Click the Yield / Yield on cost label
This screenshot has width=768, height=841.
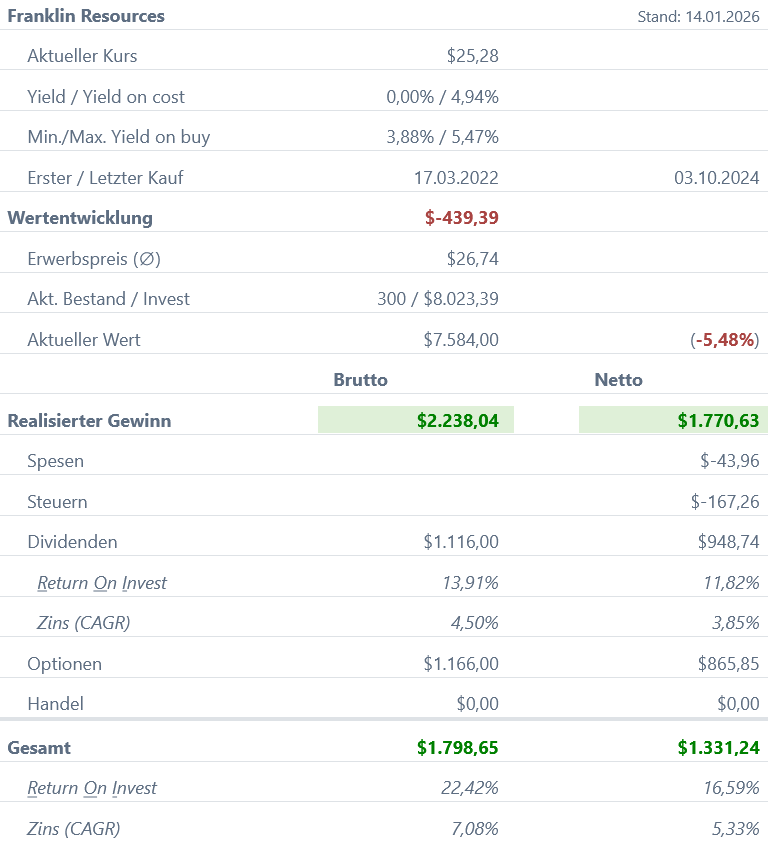tap(106, 97)
